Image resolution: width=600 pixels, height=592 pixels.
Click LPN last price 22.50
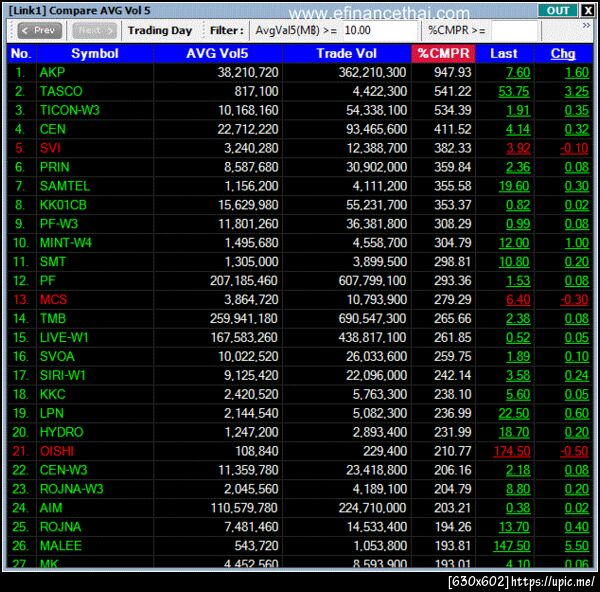point(514,413)
